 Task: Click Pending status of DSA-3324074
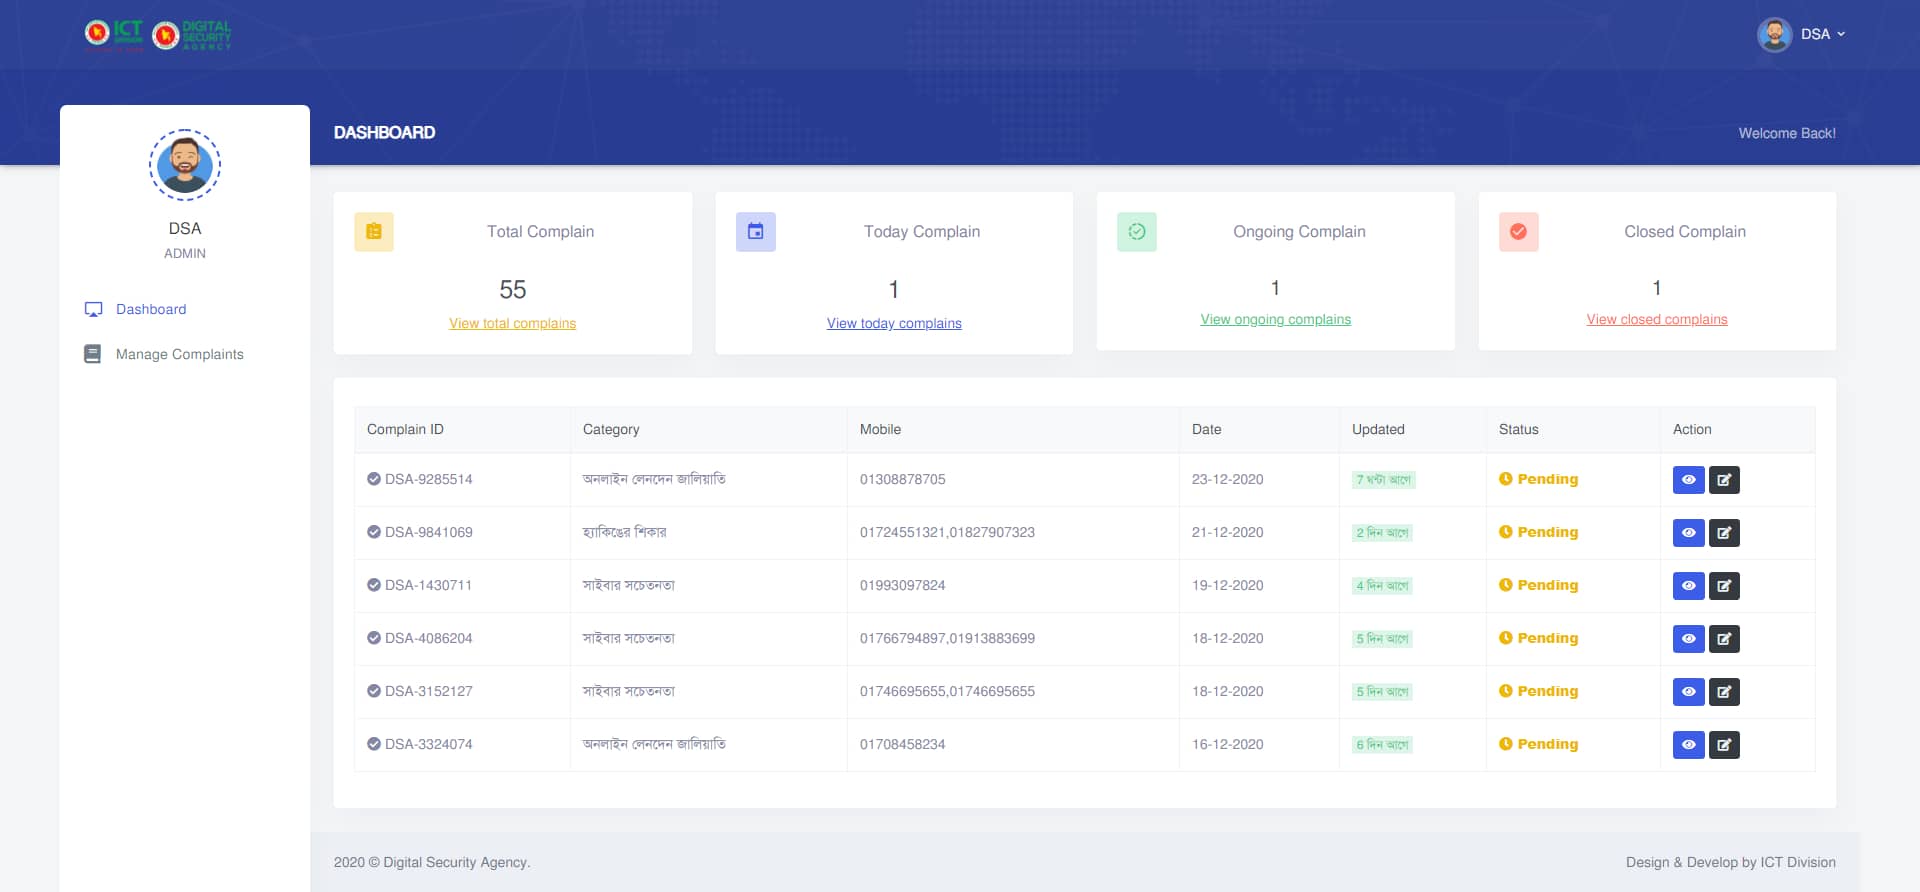[x=1539, y=744]
